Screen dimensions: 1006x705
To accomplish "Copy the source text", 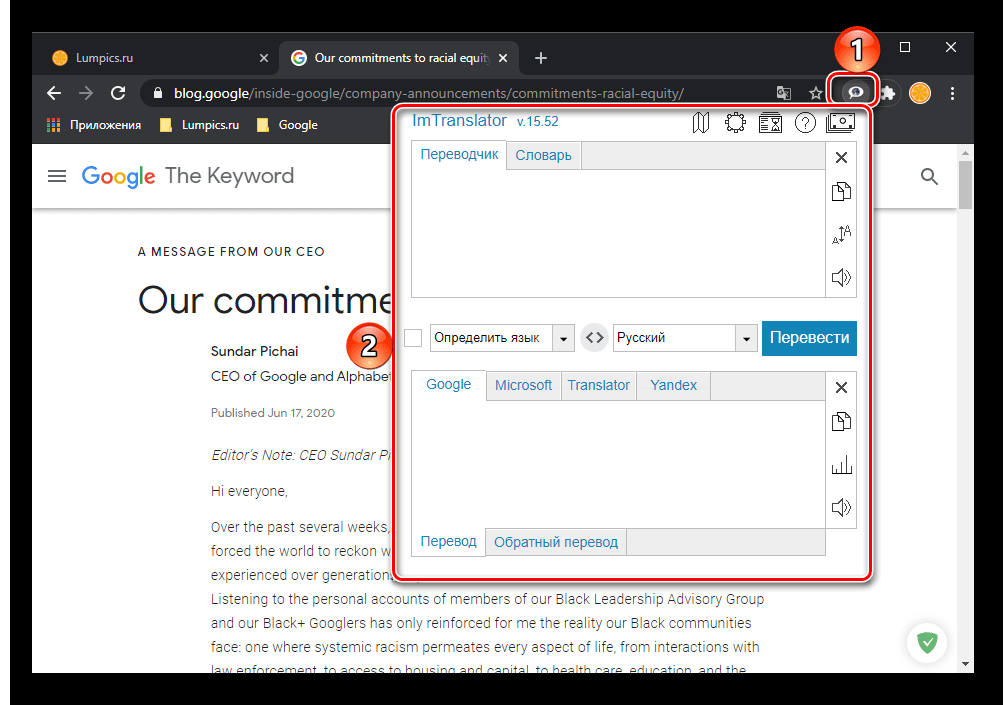I will (x=841, y=192).
